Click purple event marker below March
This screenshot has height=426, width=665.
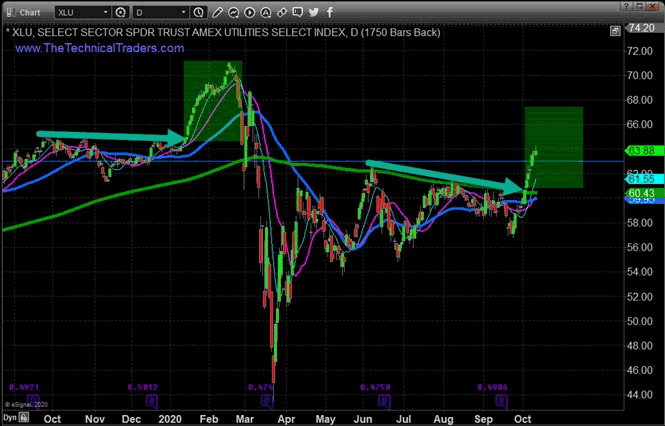[x=268, y=400]
